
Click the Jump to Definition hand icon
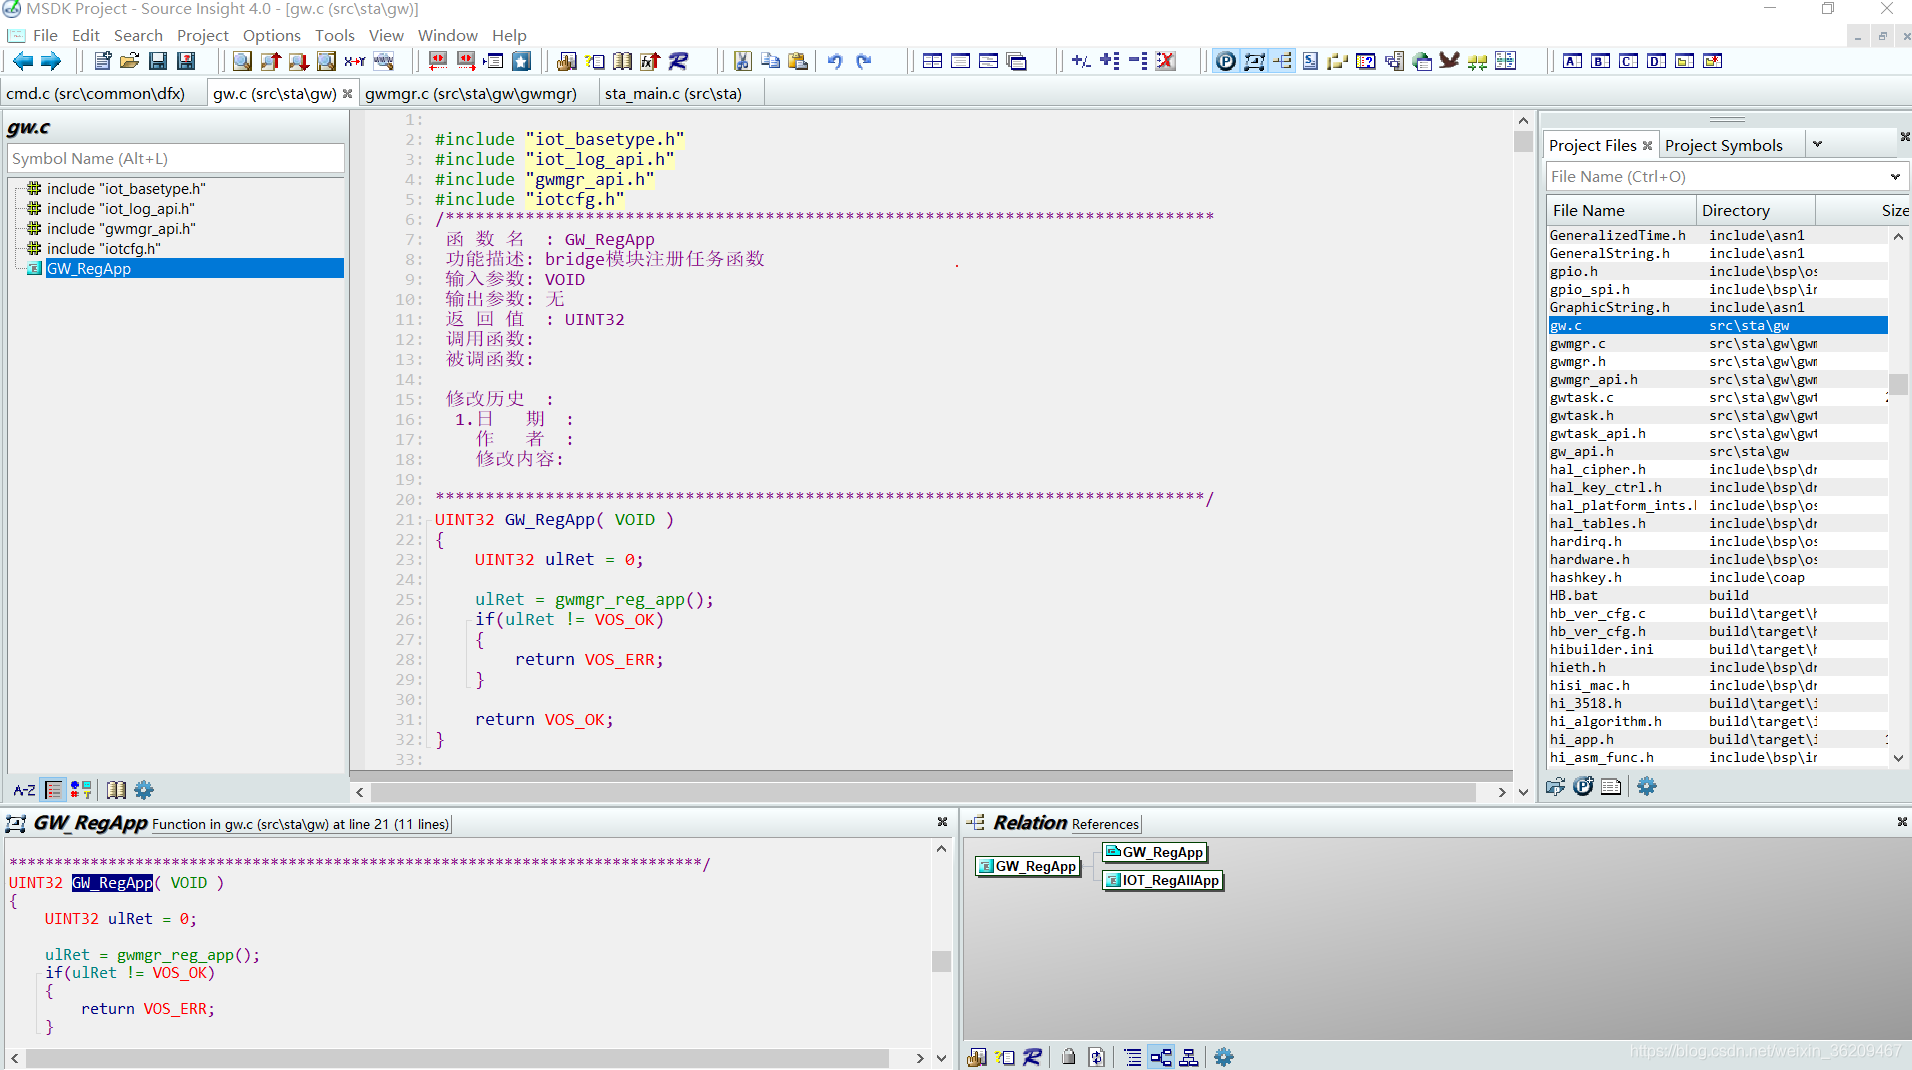point(566,61)
